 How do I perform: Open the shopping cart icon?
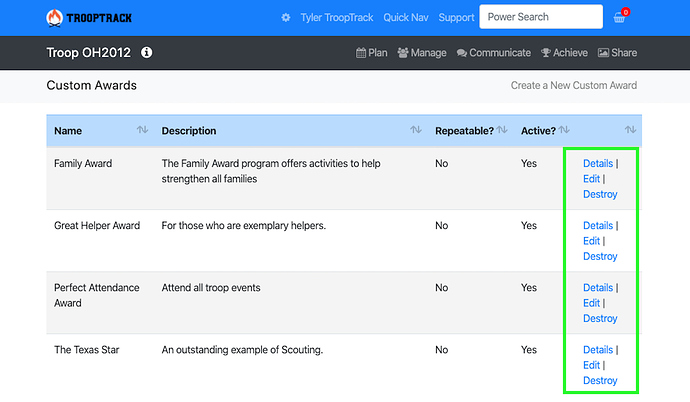[x=620, y=17]
